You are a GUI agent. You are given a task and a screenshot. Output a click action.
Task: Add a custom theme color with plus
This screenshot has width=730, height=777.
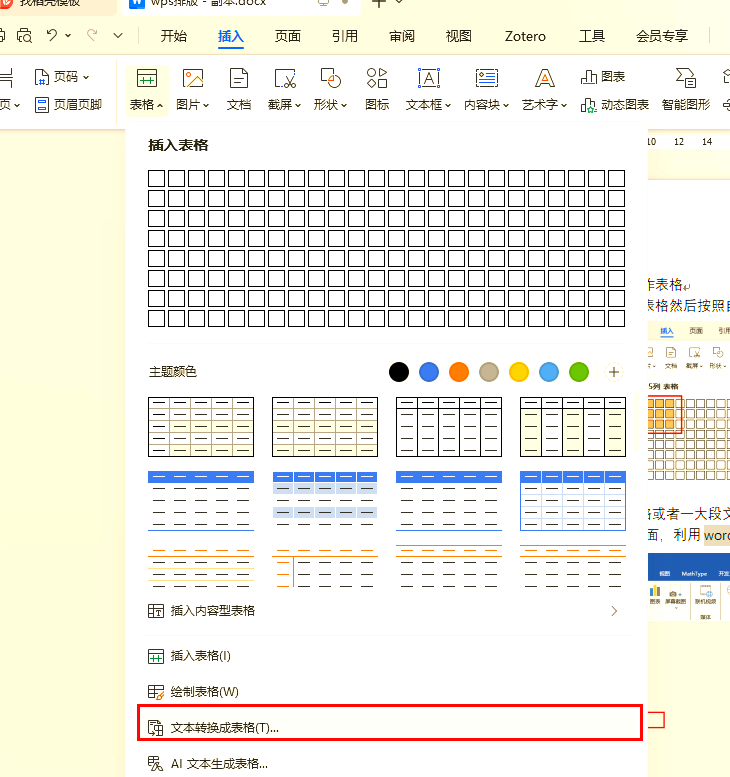tap(614, 372)
